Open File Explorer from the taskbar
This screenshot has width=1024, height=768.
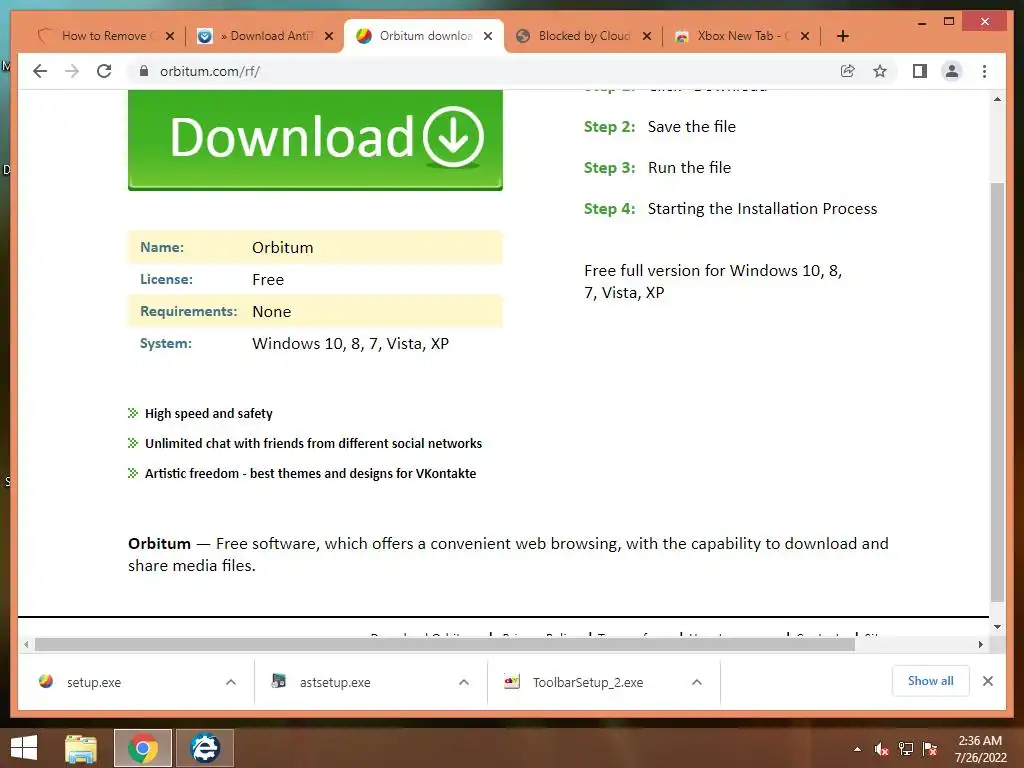[x=81, y=748]
